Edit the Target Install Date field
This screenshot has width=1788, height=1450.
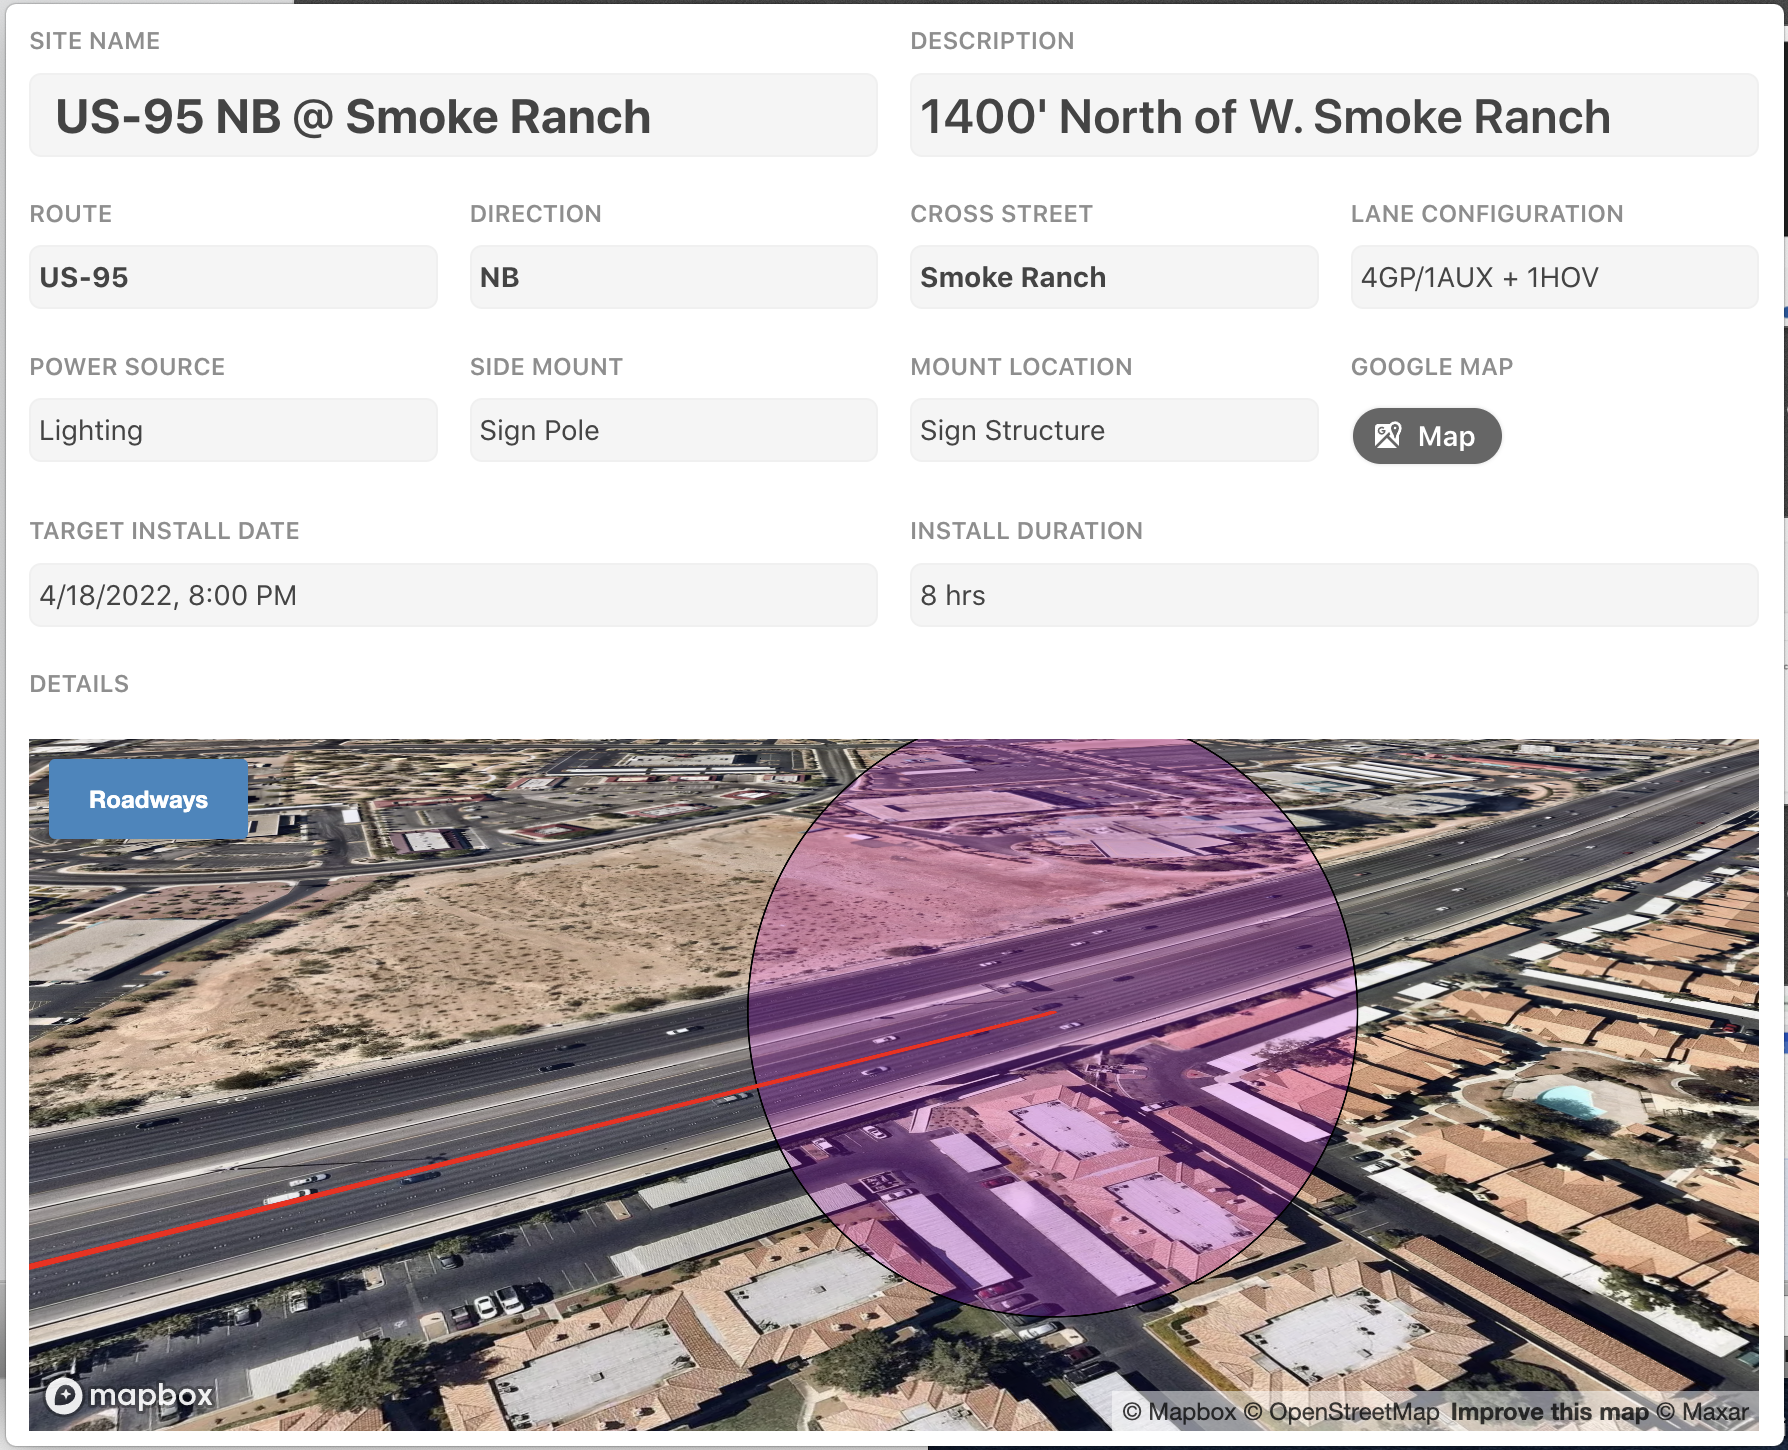pos(453,595)
